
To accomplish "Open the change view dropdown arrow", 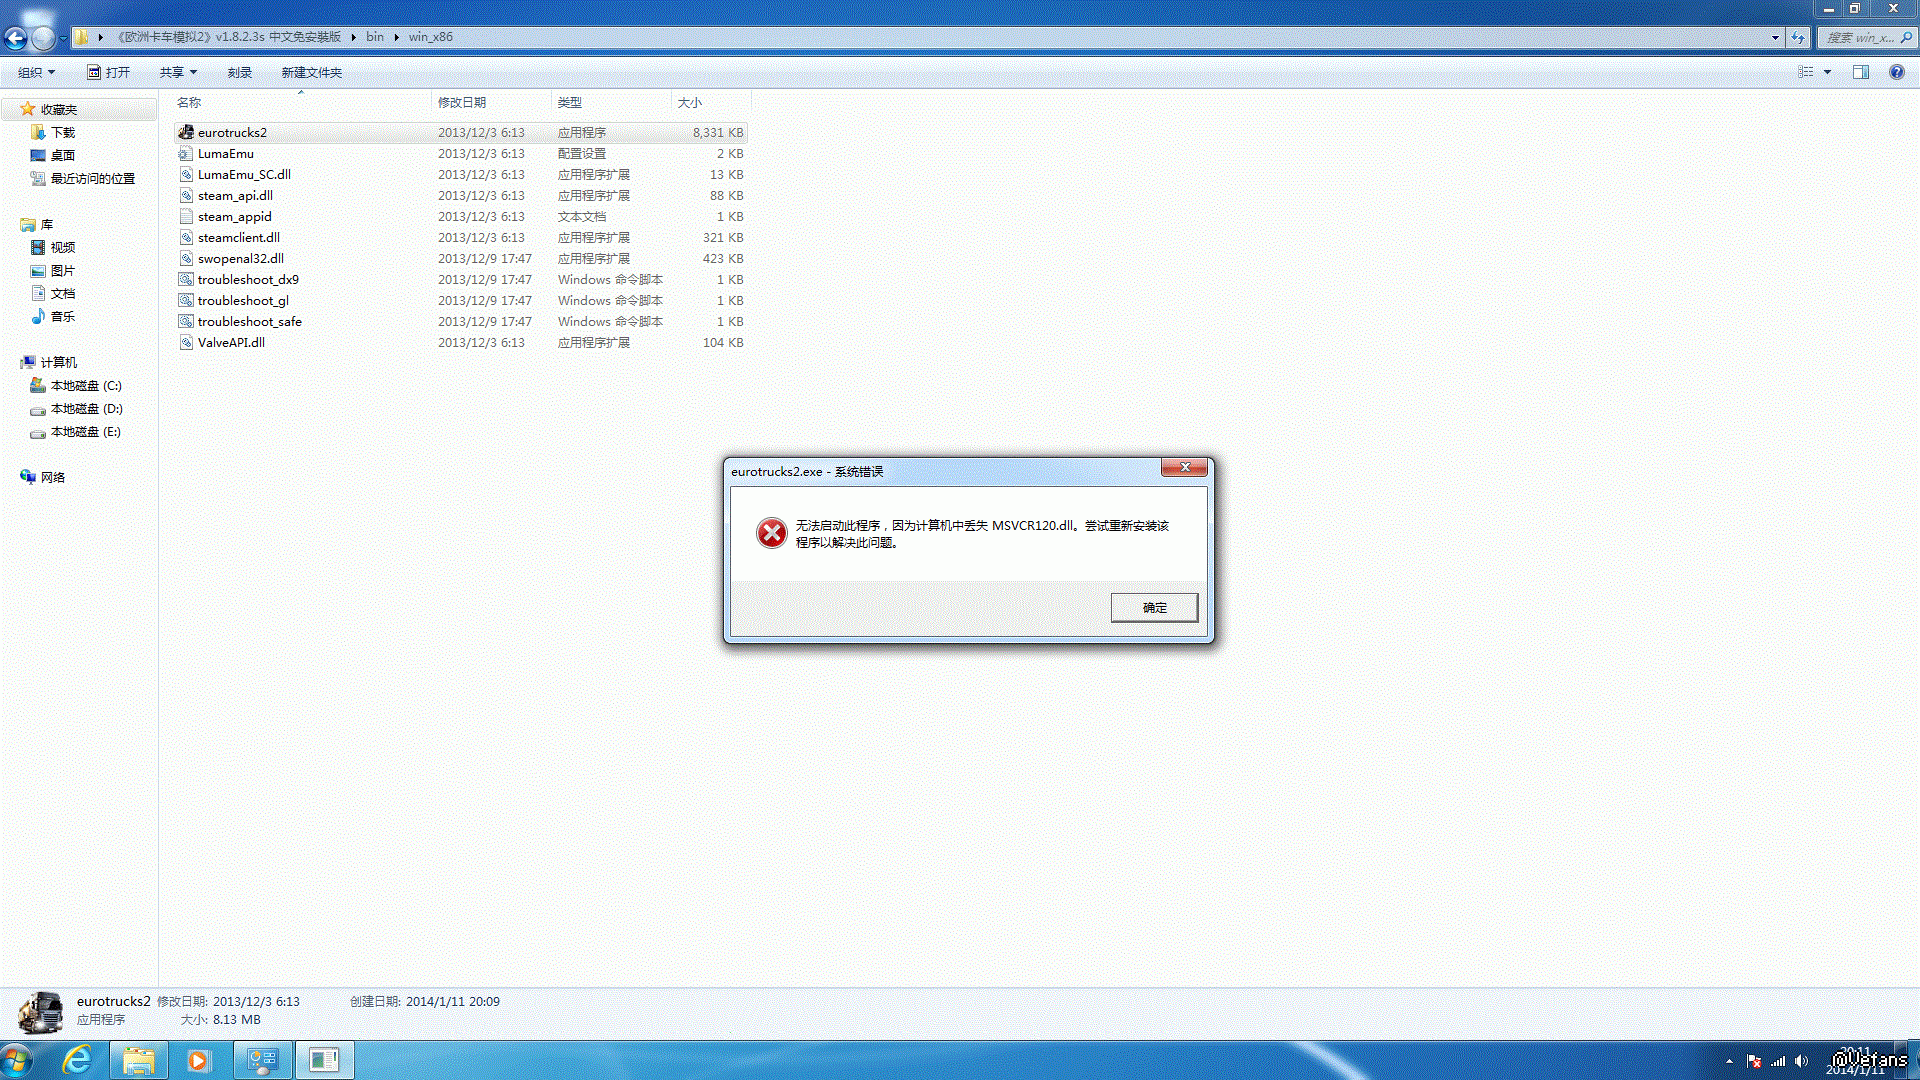I will coord(1827,72).
